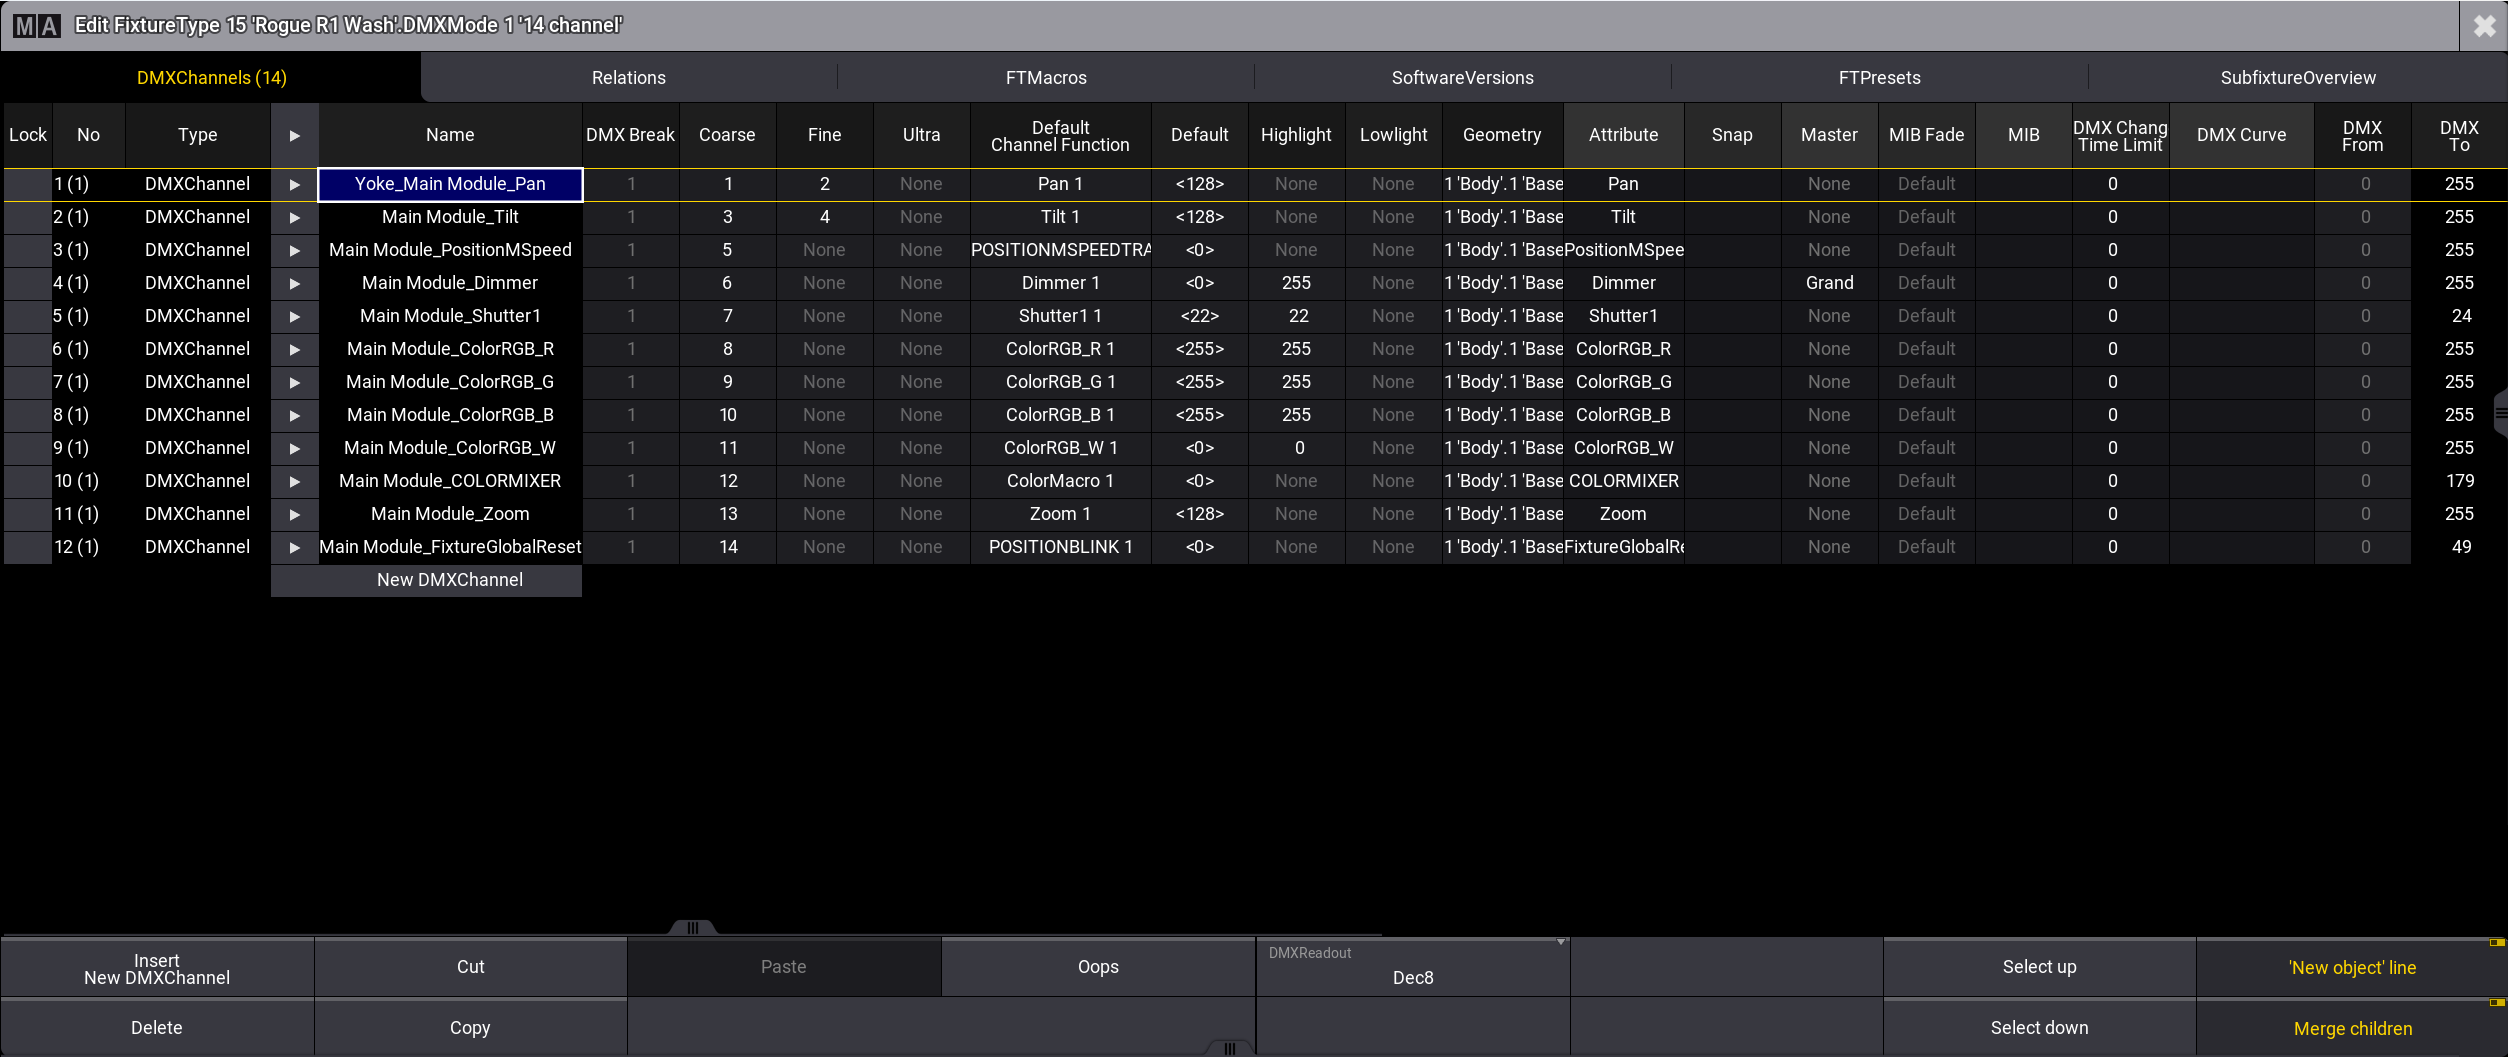Click the Oops button
The image size is (2508, 1057).
(1097, 968)
